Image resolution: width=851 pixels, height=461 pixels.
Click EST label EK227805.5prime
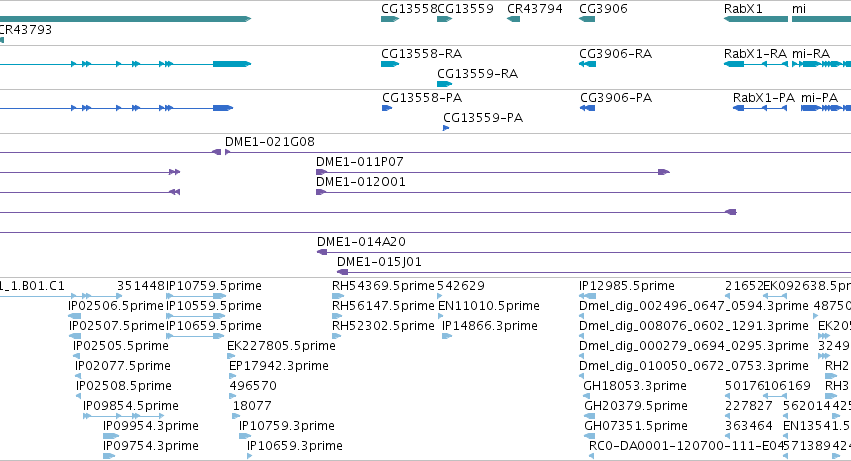click(x=281, y=346)
